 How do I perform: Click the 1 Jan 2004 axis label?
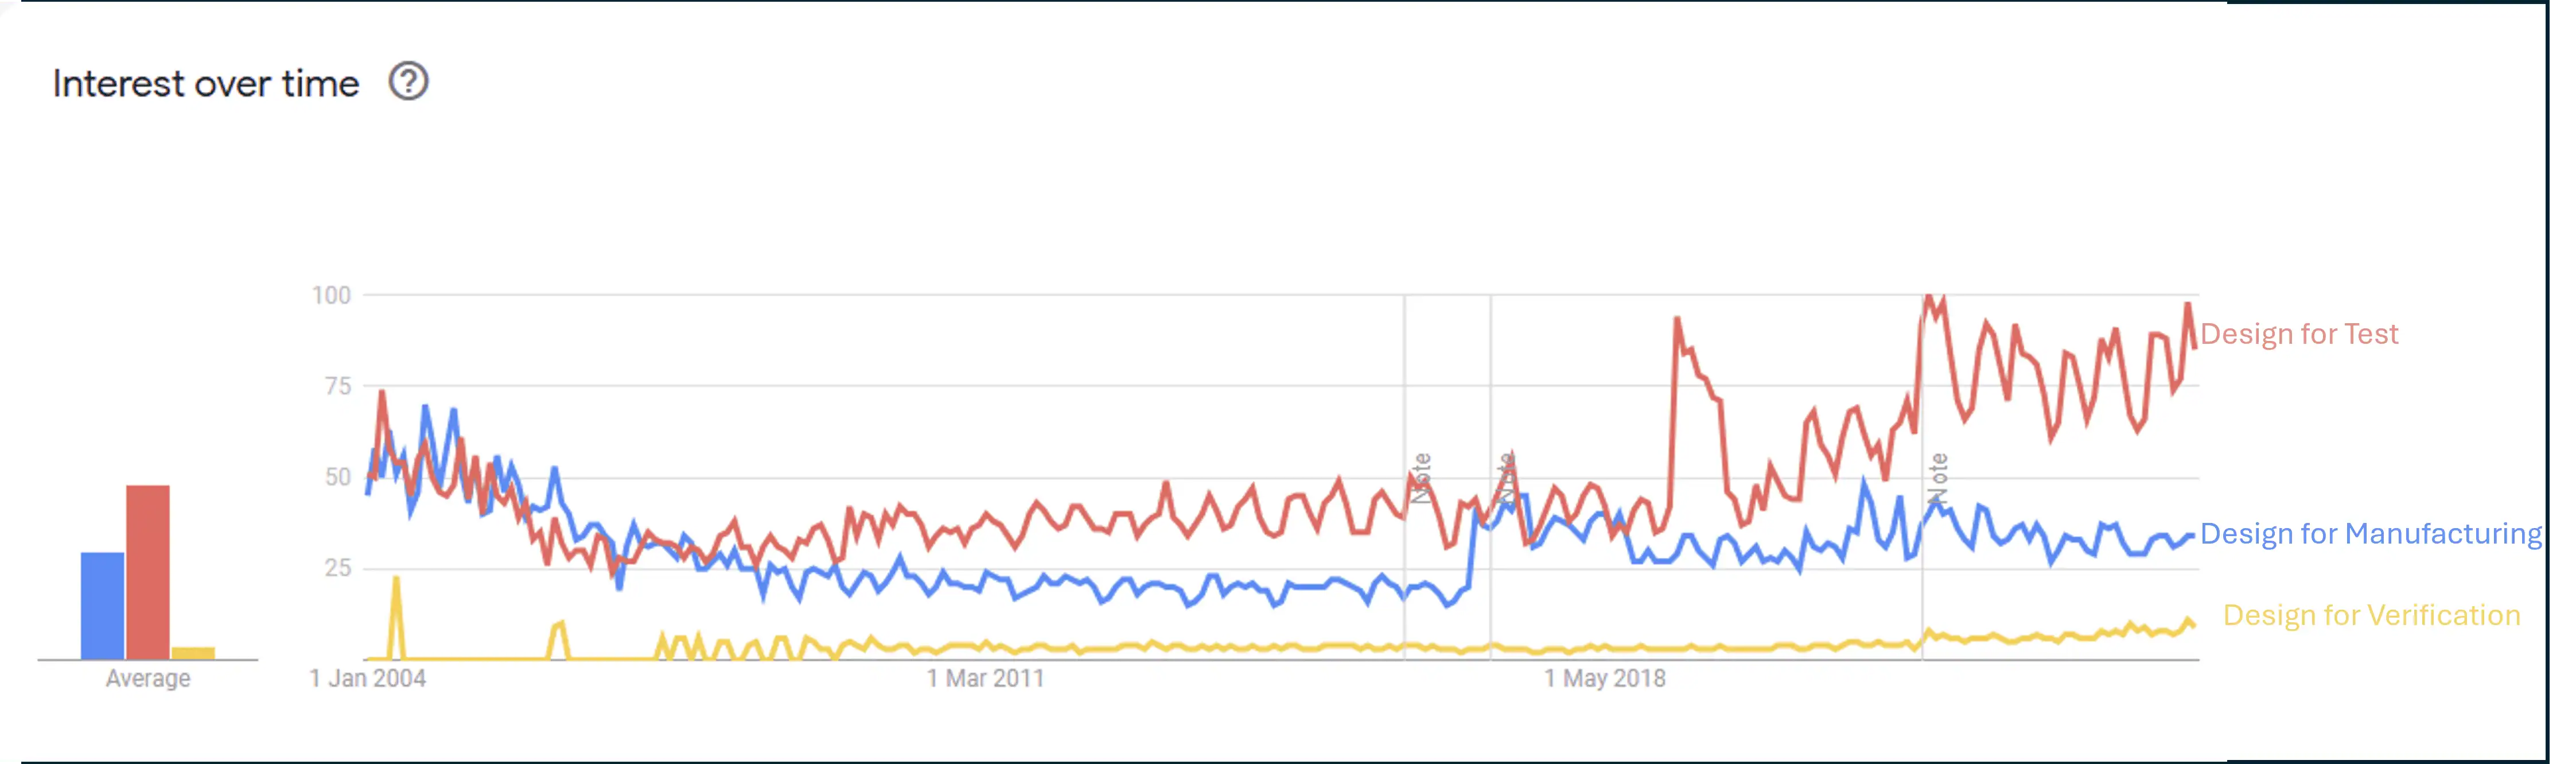[367, 679]
